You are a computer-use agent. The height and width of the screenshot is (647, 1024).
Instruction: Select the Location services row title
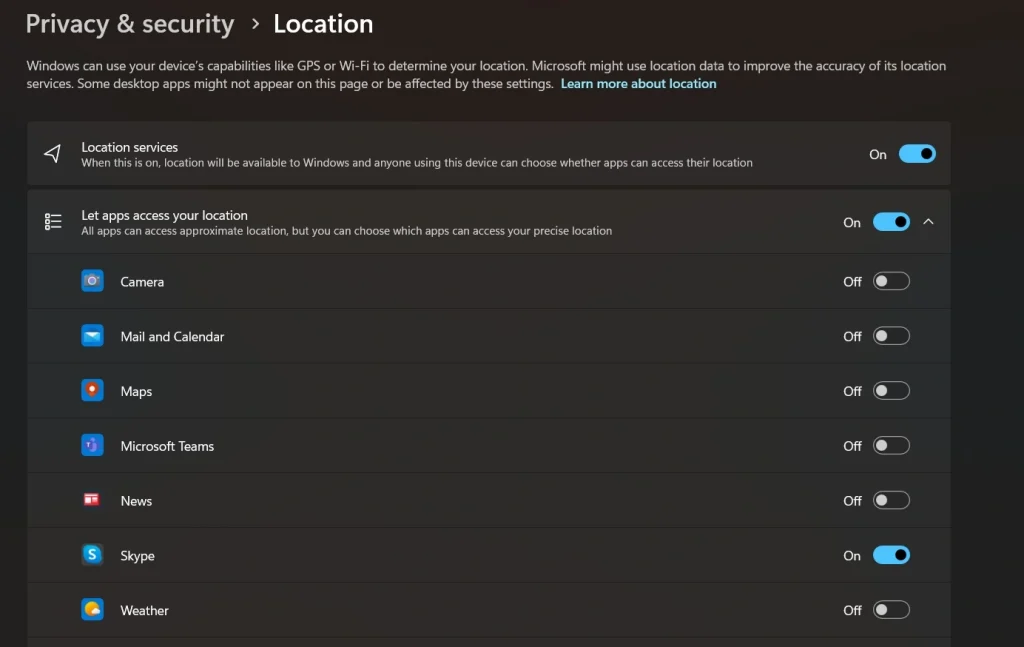(x=130, y=147)
